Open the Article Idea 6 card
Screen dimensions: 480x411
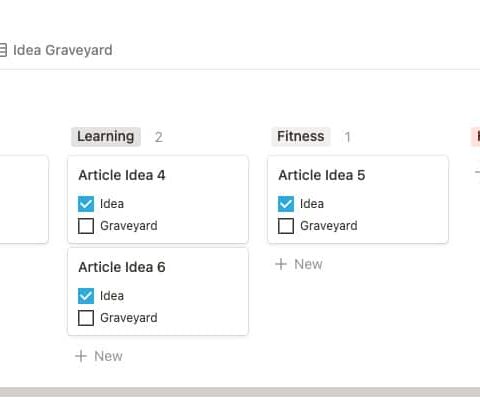[x=158, y=291]
